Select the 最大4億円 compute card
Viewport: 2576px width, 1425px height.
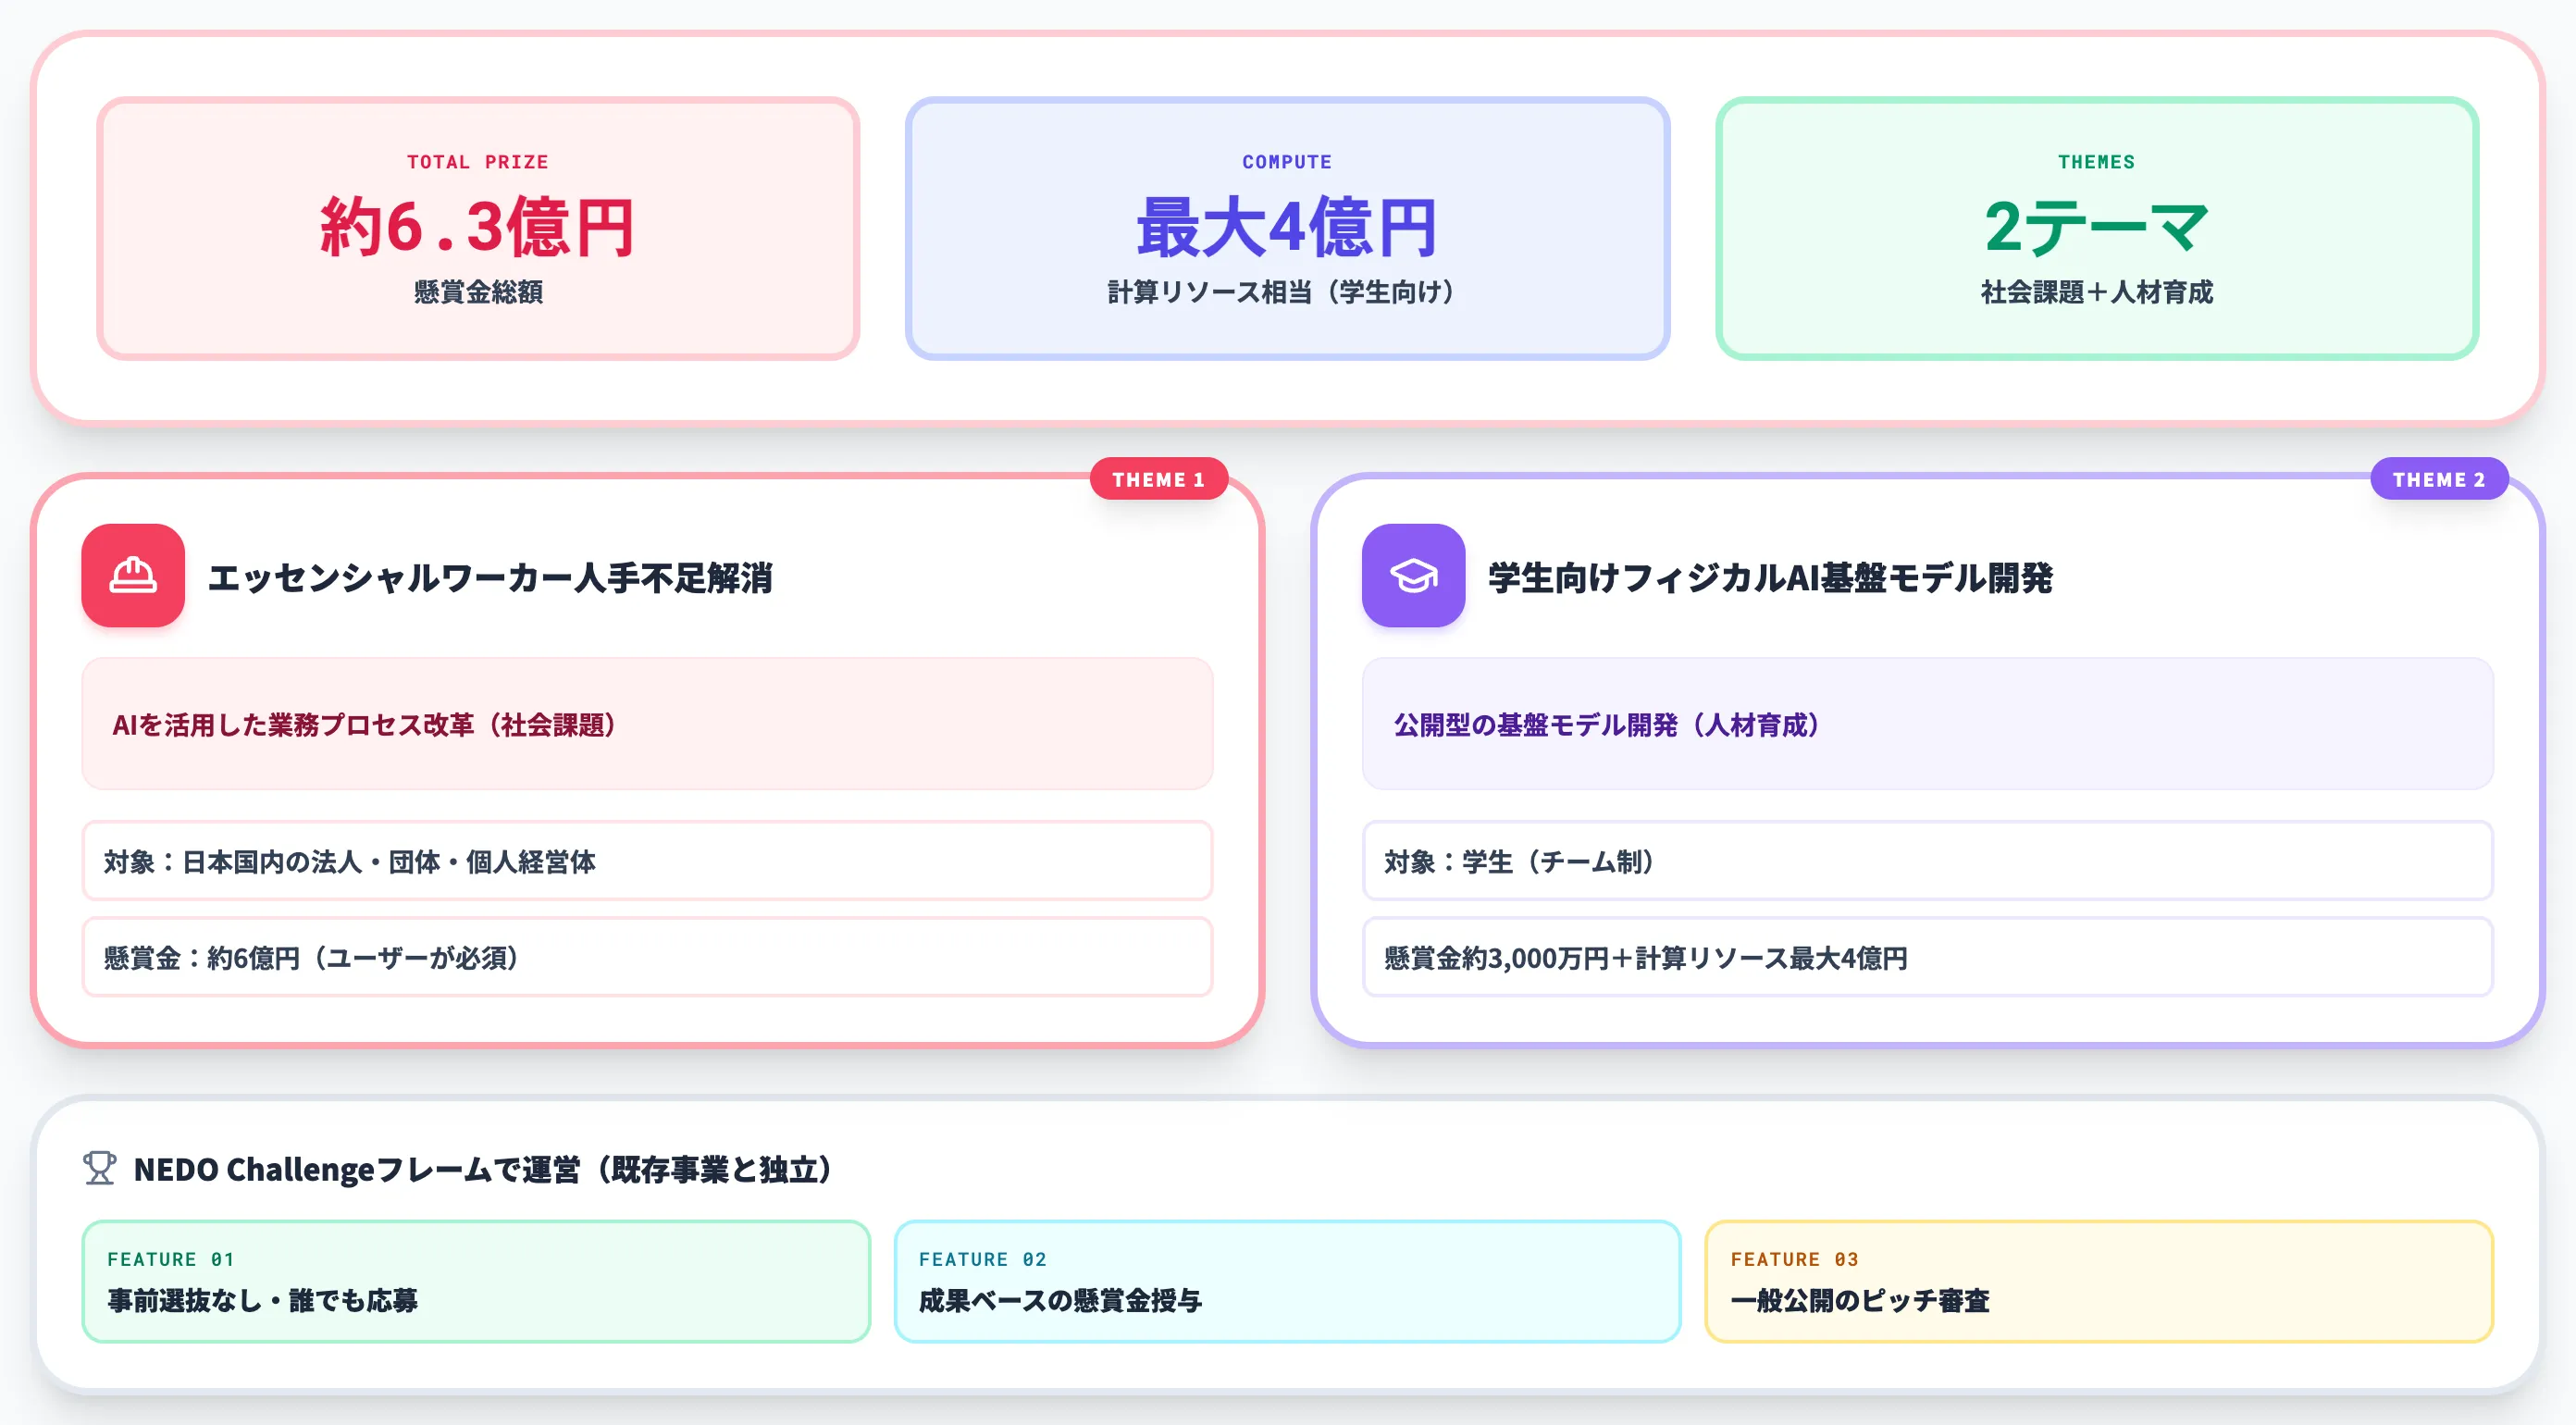click(x=1287, y=228)
